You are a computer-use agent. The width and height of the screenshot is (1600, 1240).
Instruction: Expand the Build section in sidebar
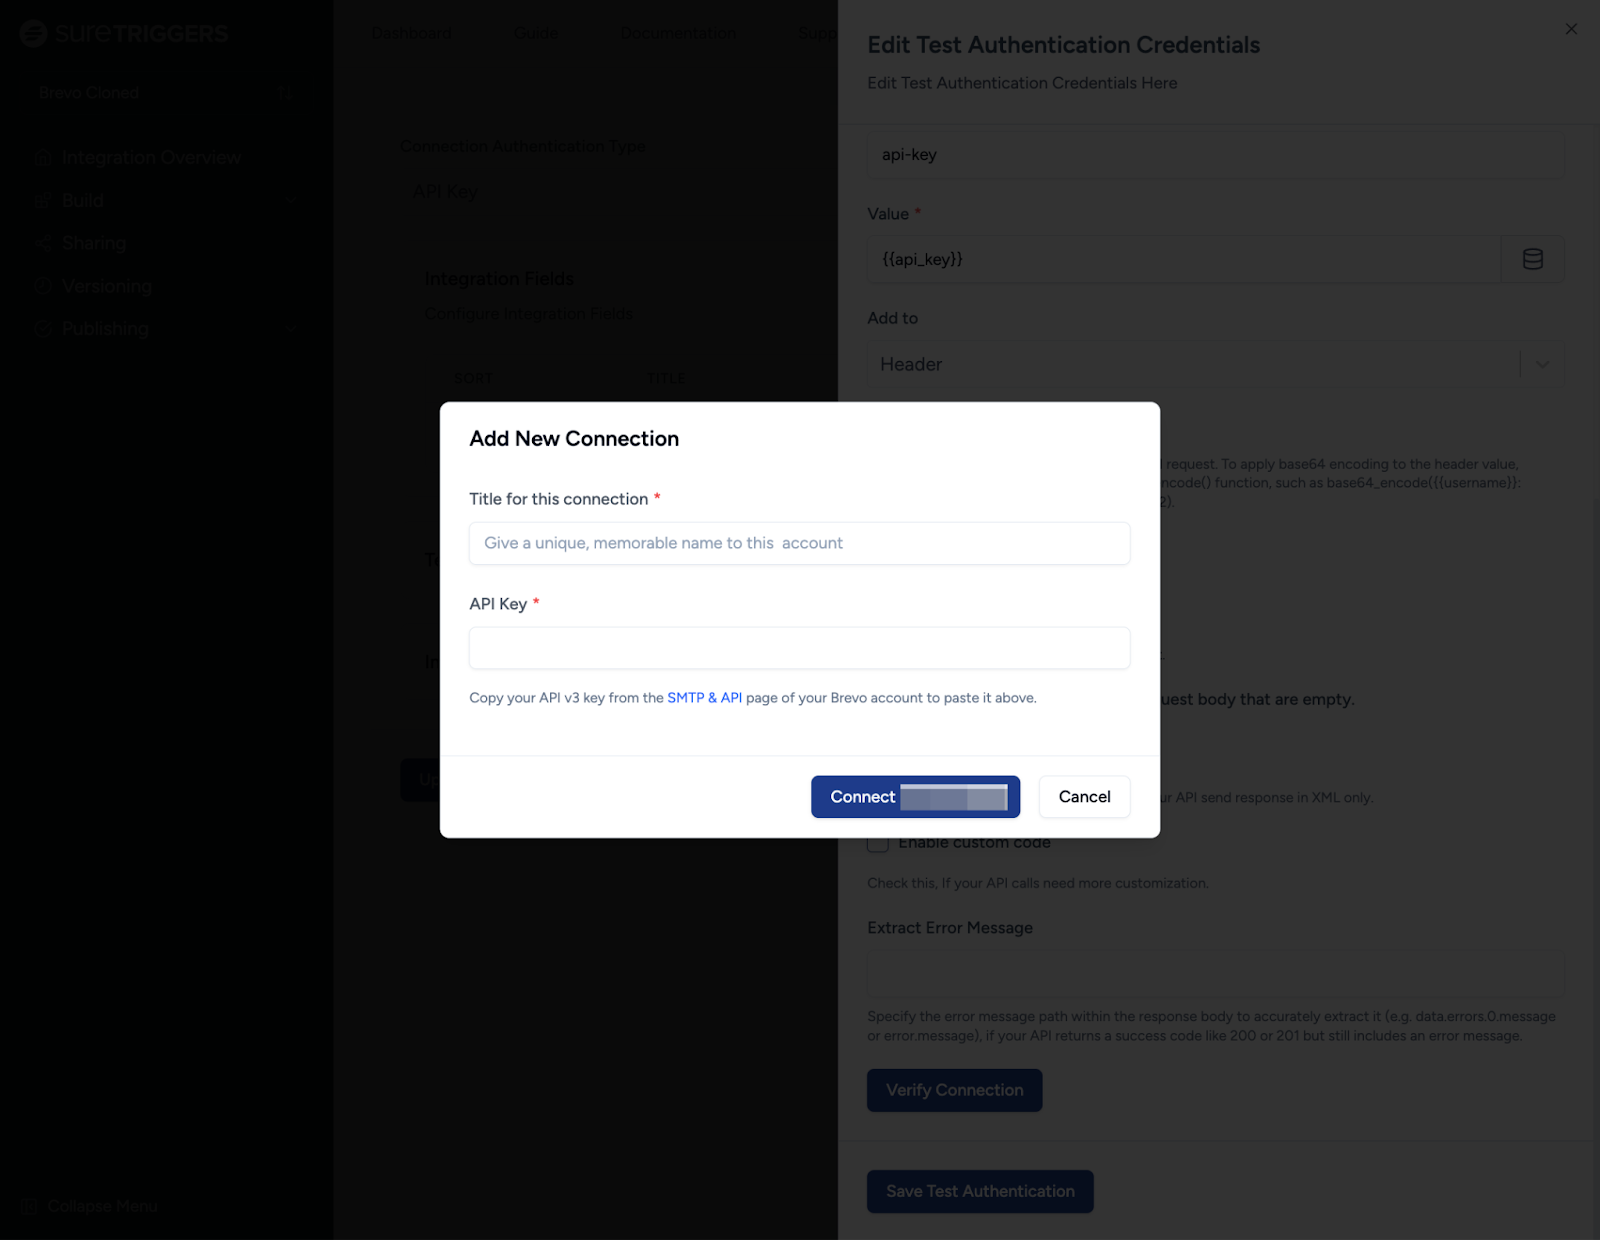[290, 200]
